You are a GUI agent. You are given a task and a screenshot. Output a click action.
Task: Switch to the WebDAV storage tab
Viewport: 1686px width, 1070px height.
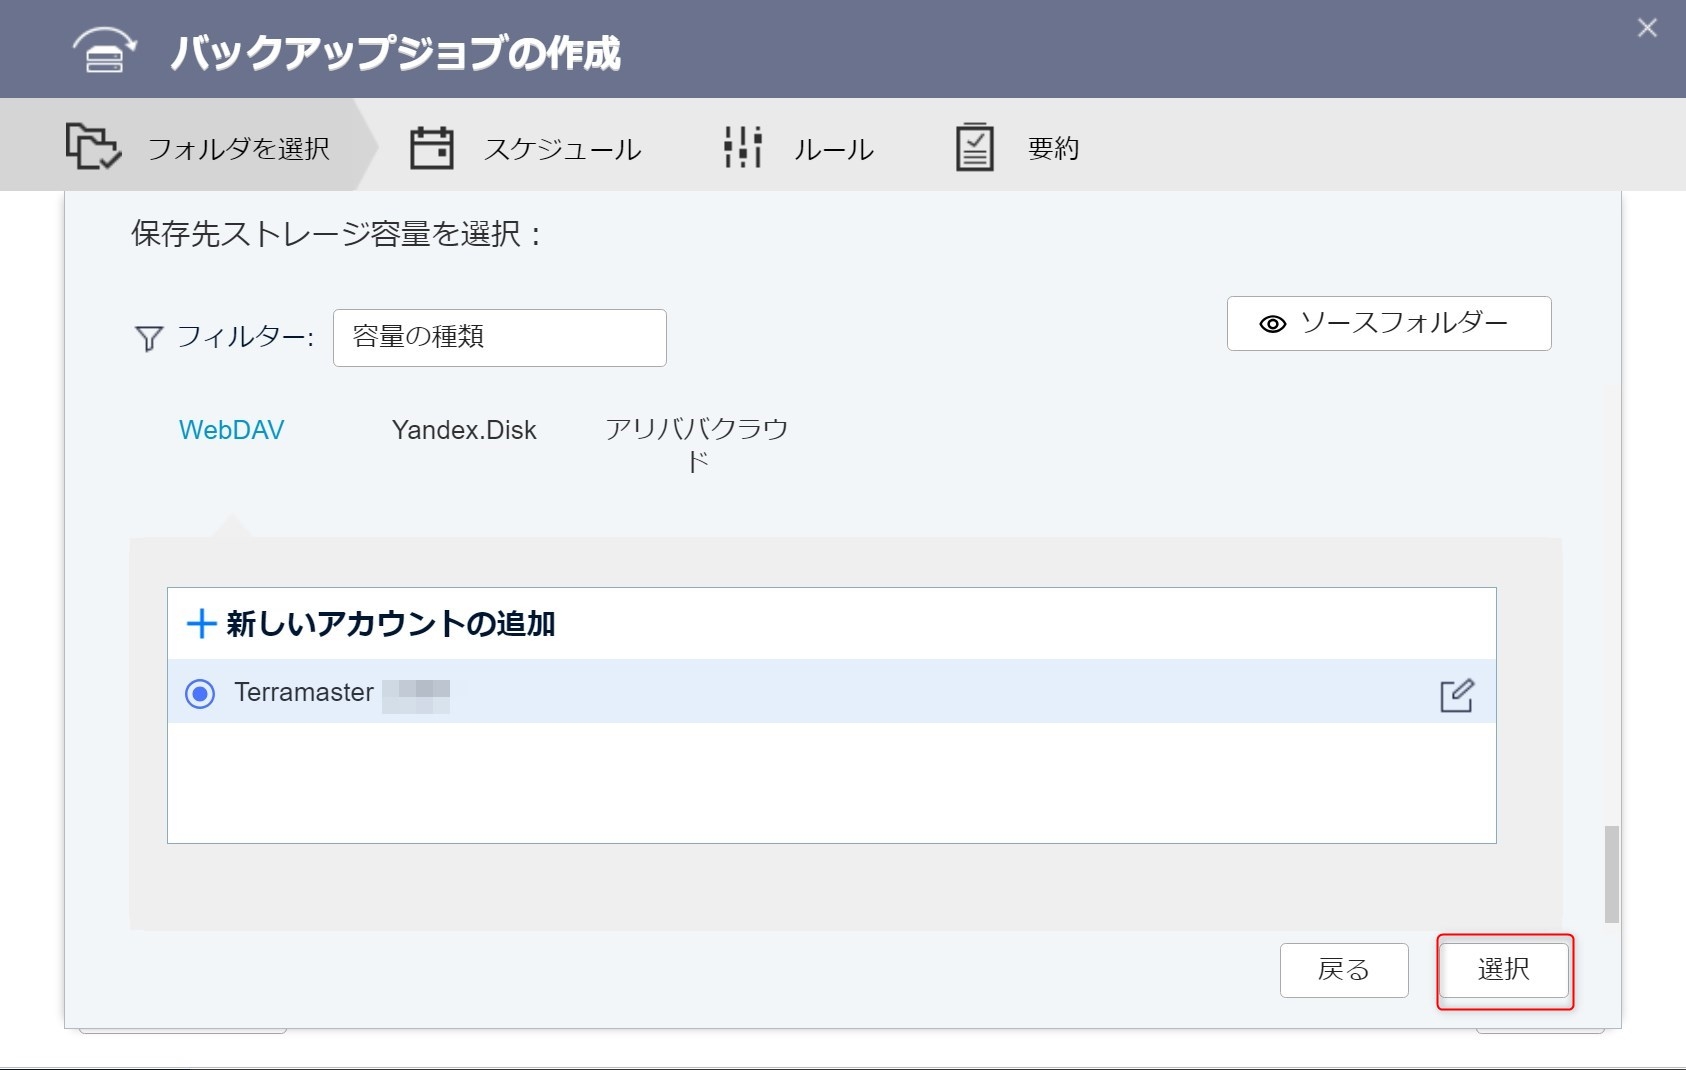pos(231,430)
